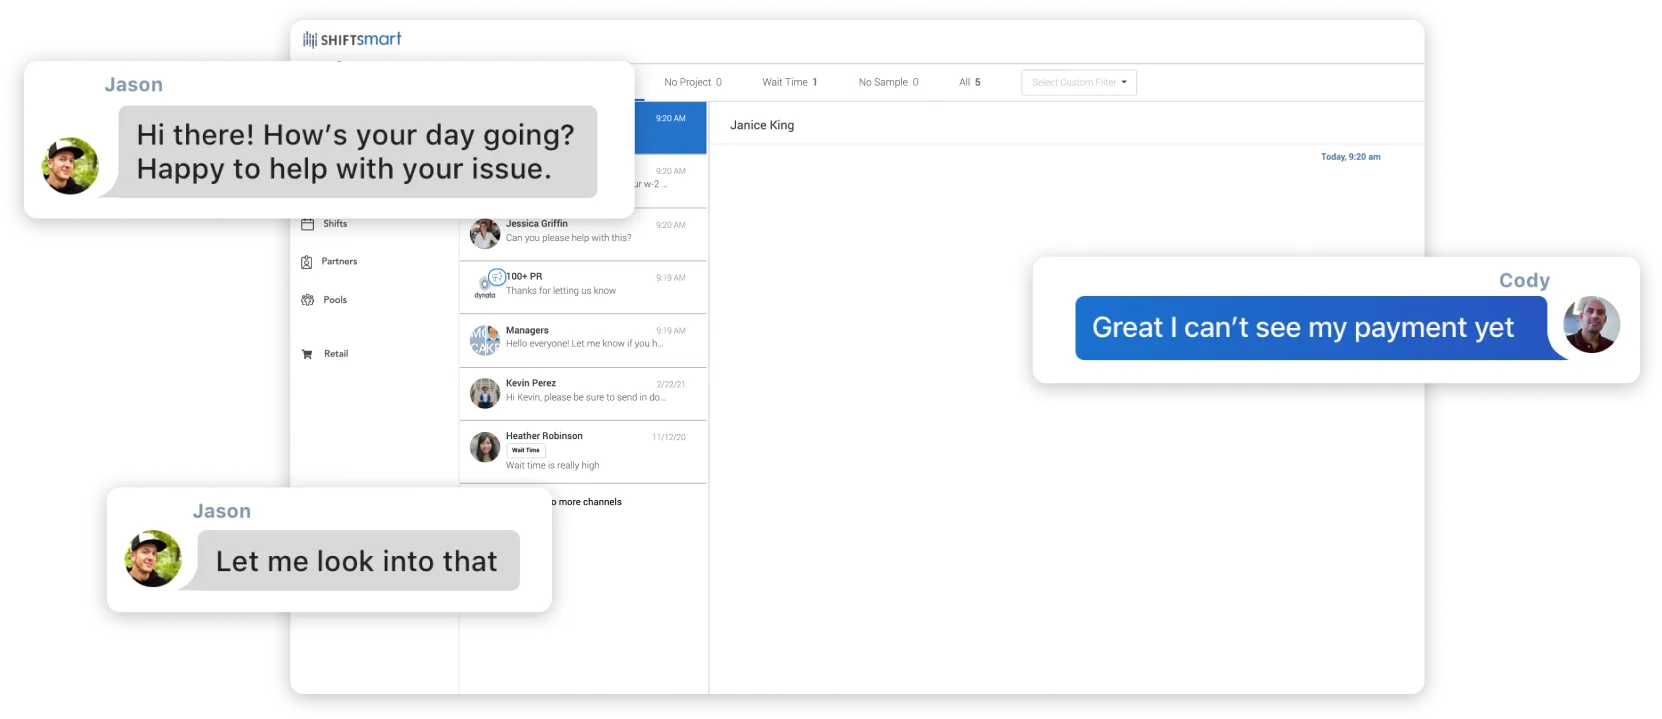Click the 100+ PR channel name
This screenshot has height=719, width=1662.
525,277
